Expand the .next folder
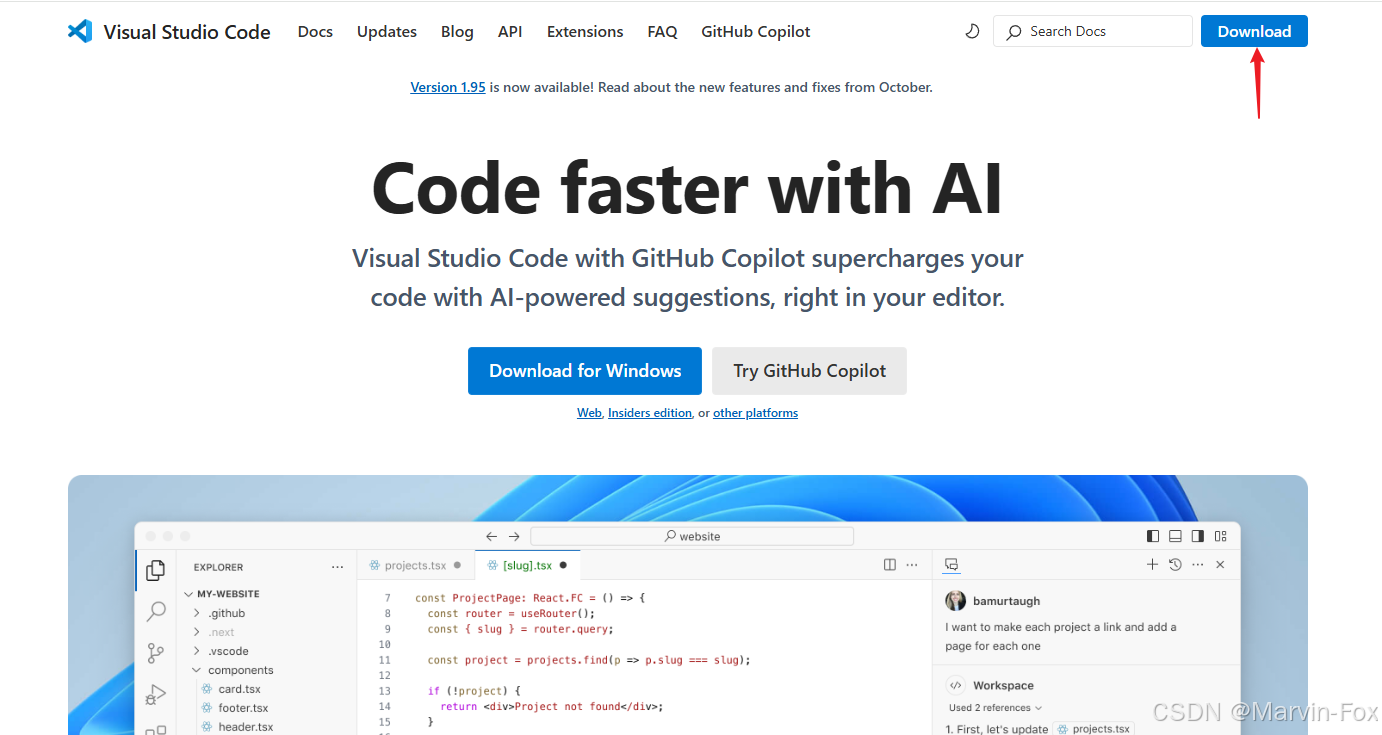1382x735 pixels. [x=197, y=632]
